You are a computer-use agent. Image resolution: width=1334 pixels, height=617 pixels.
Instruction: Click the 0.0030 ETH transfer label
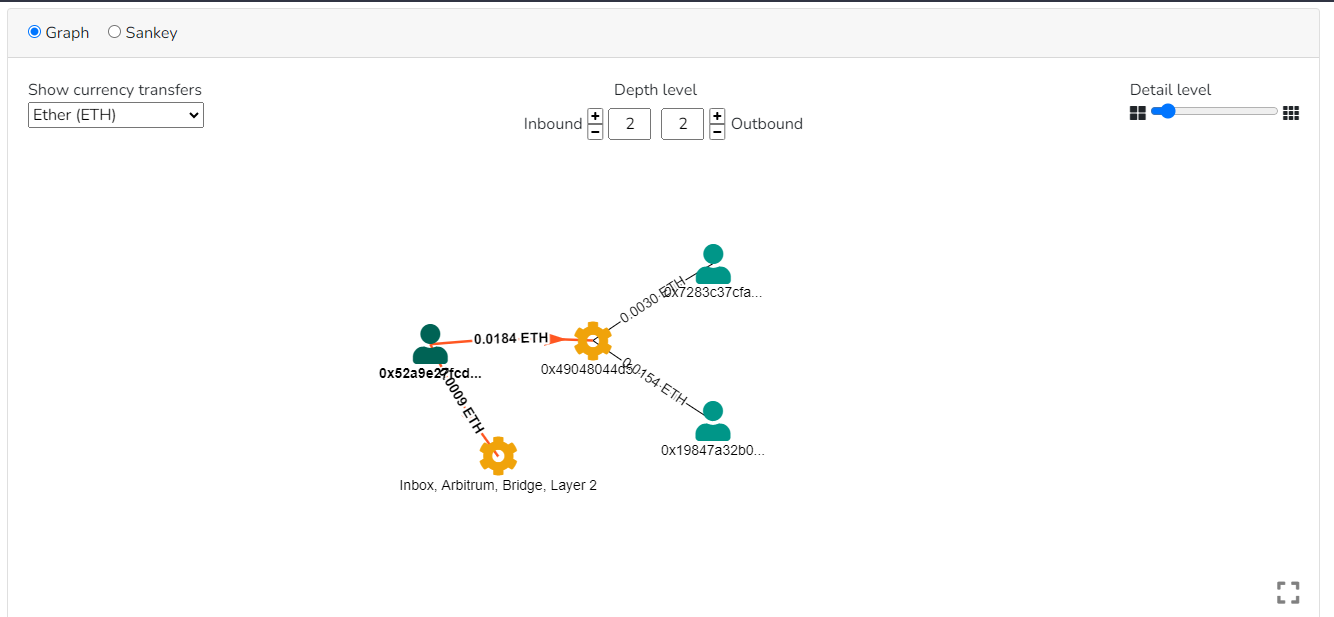[x=653, y=299]
